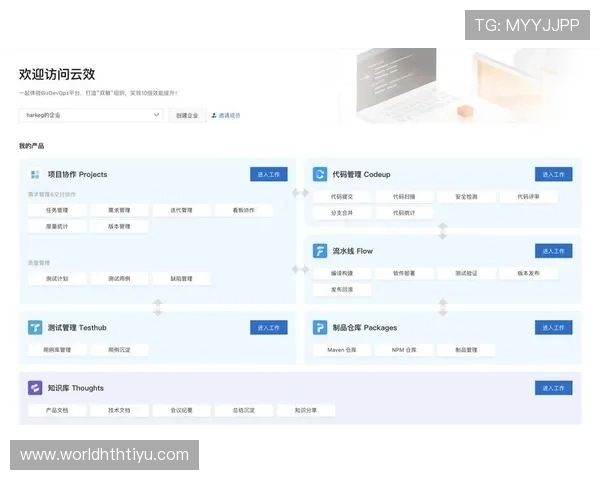Open the 测试用例 tag under 质量管理
The width and height of the screenshot is (600, 480).
(x=119, y=279)
